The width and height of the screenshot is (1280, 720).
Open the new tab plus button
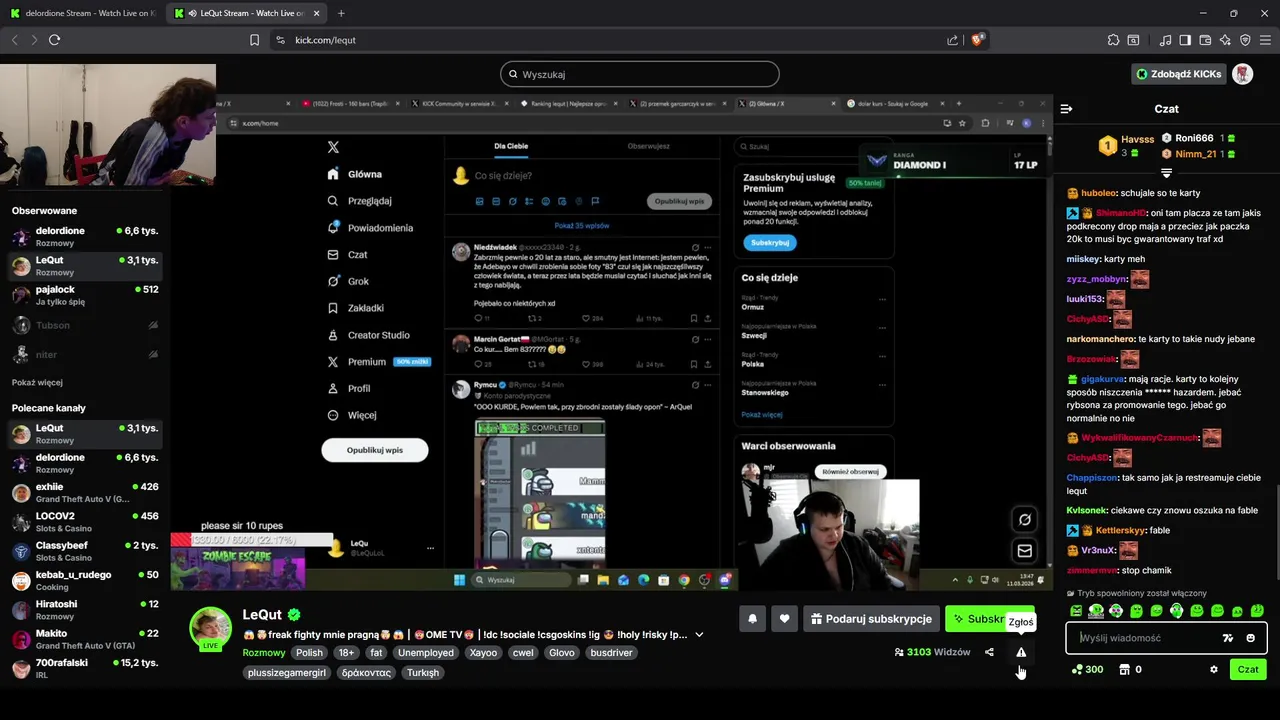coord(341,13)
